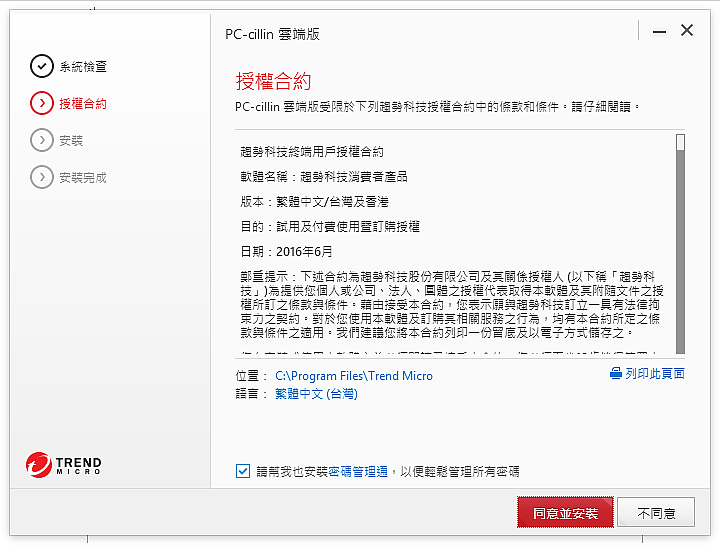Click the 不同意 button
This screenshot has height=553, width=720.
(656, 513)
